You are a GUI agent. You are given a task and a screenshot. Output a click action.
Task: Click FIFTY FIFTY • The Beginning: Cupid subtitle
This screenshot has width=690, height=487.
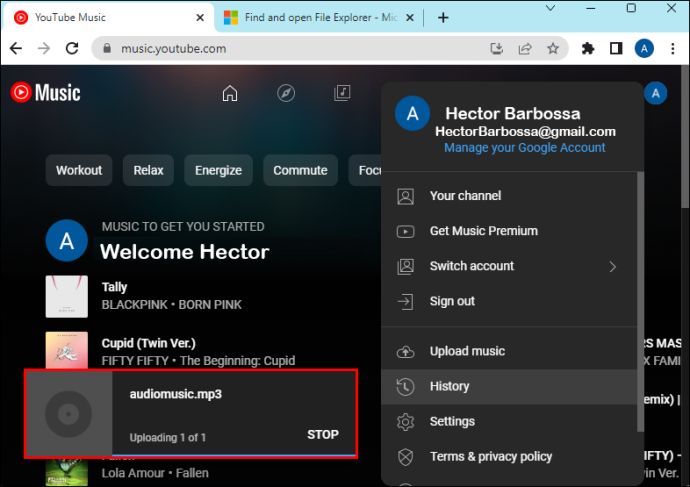[x=198, y=361]
